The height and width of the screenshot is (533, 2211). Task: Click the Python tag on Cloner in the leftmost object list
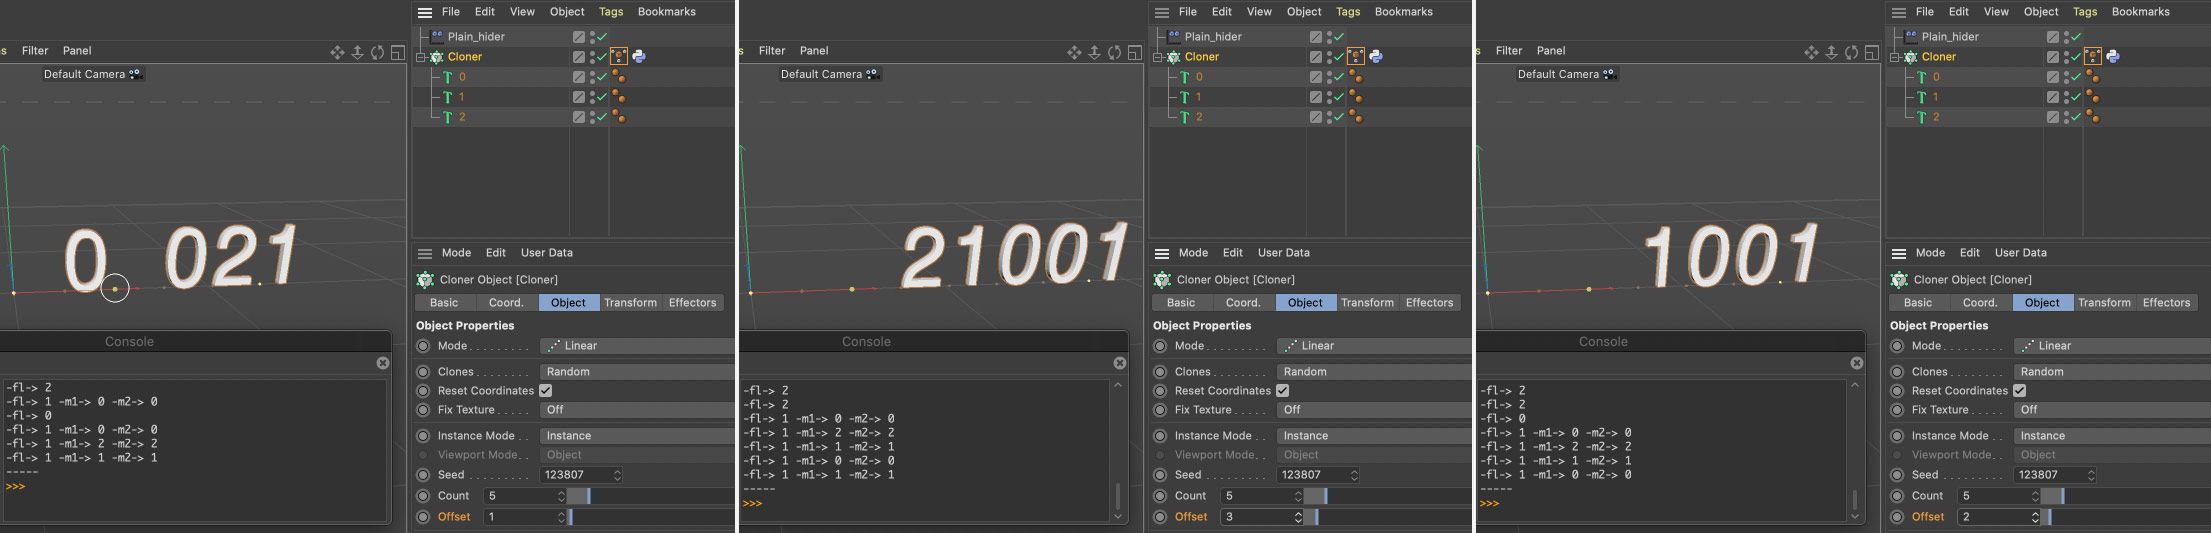click(639, 57)
